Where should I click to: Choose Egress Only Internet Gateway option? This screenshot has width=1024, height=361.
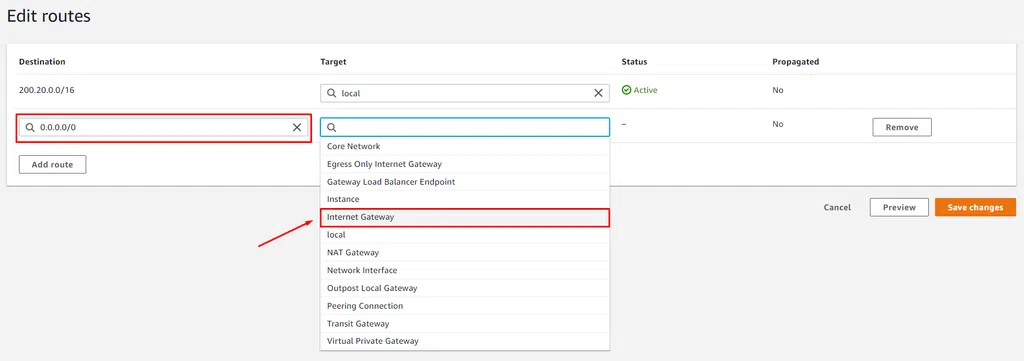click(465, 164)
